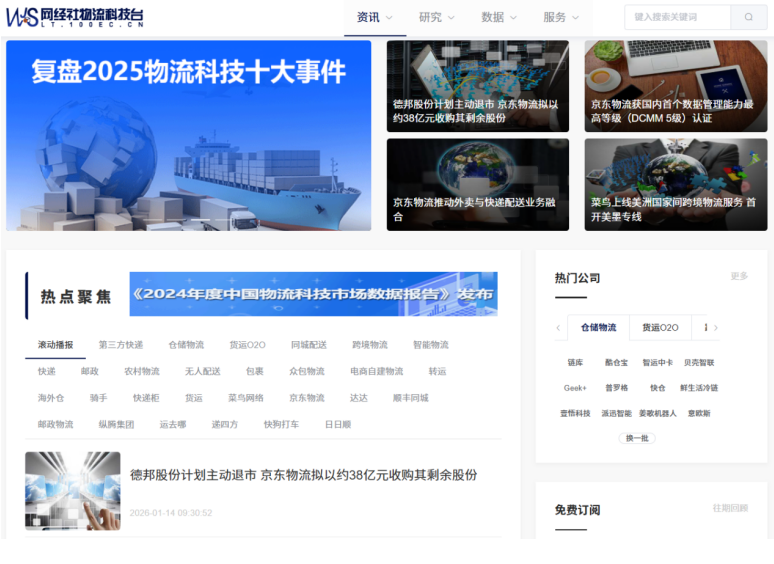
Task: Click the Geek+ company link
Action: [575, 388]
